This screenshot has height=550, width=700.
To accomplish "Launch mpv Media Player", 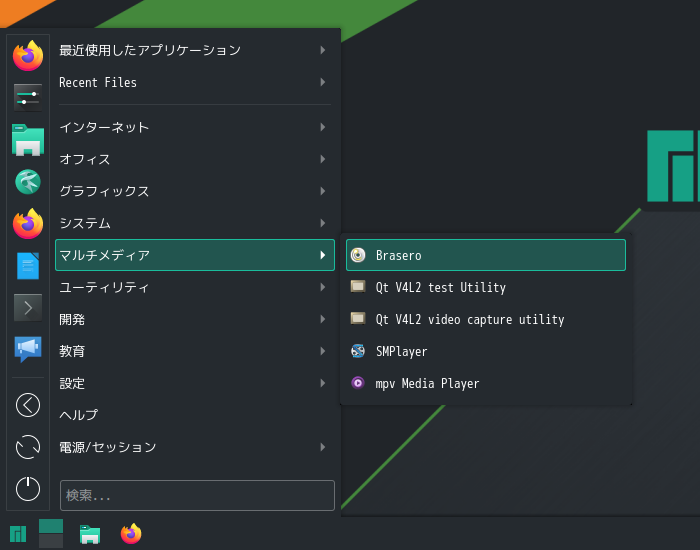I will click(x=486, y=383).
